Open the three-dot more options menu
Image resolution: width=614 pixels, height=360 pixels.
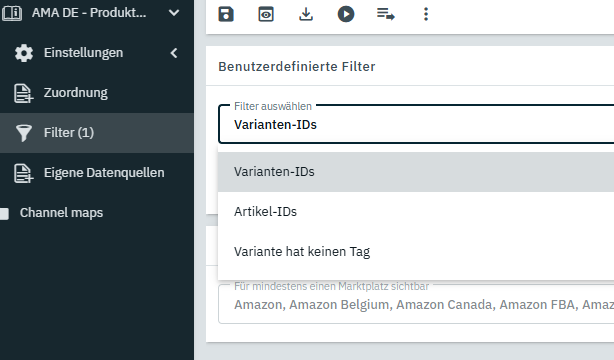click(x=426, y=14)
